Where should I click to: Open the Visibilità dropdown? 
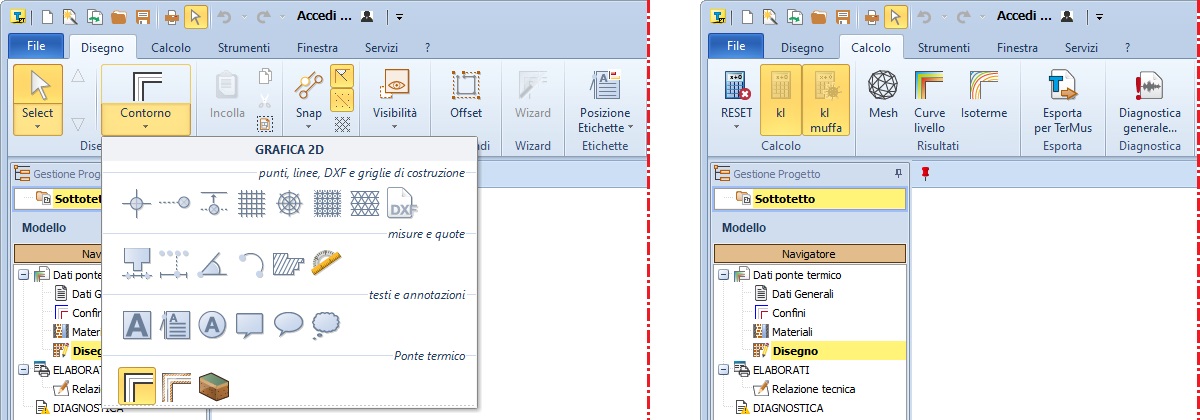[394, 126]
